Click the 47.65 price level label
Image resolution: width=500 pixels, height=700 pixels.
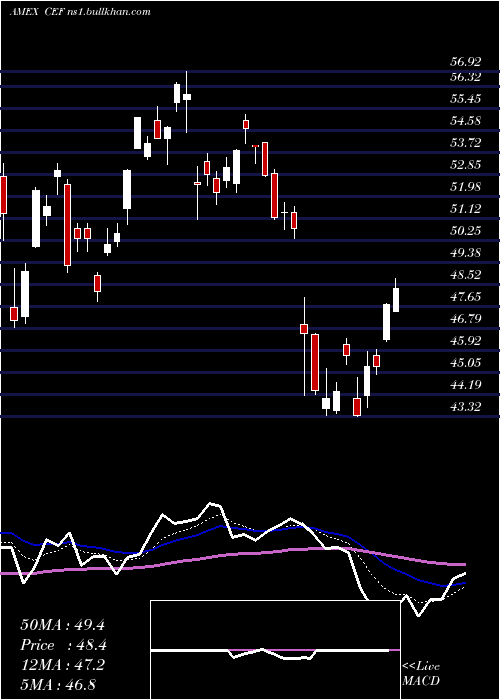click(465, 296)
